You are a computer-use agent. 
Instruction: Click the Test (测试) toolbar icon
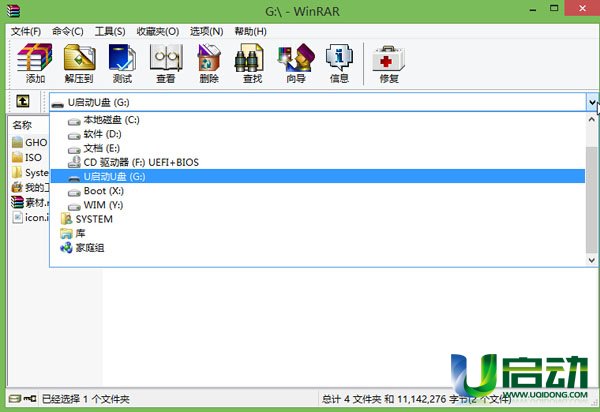(122, 63)
